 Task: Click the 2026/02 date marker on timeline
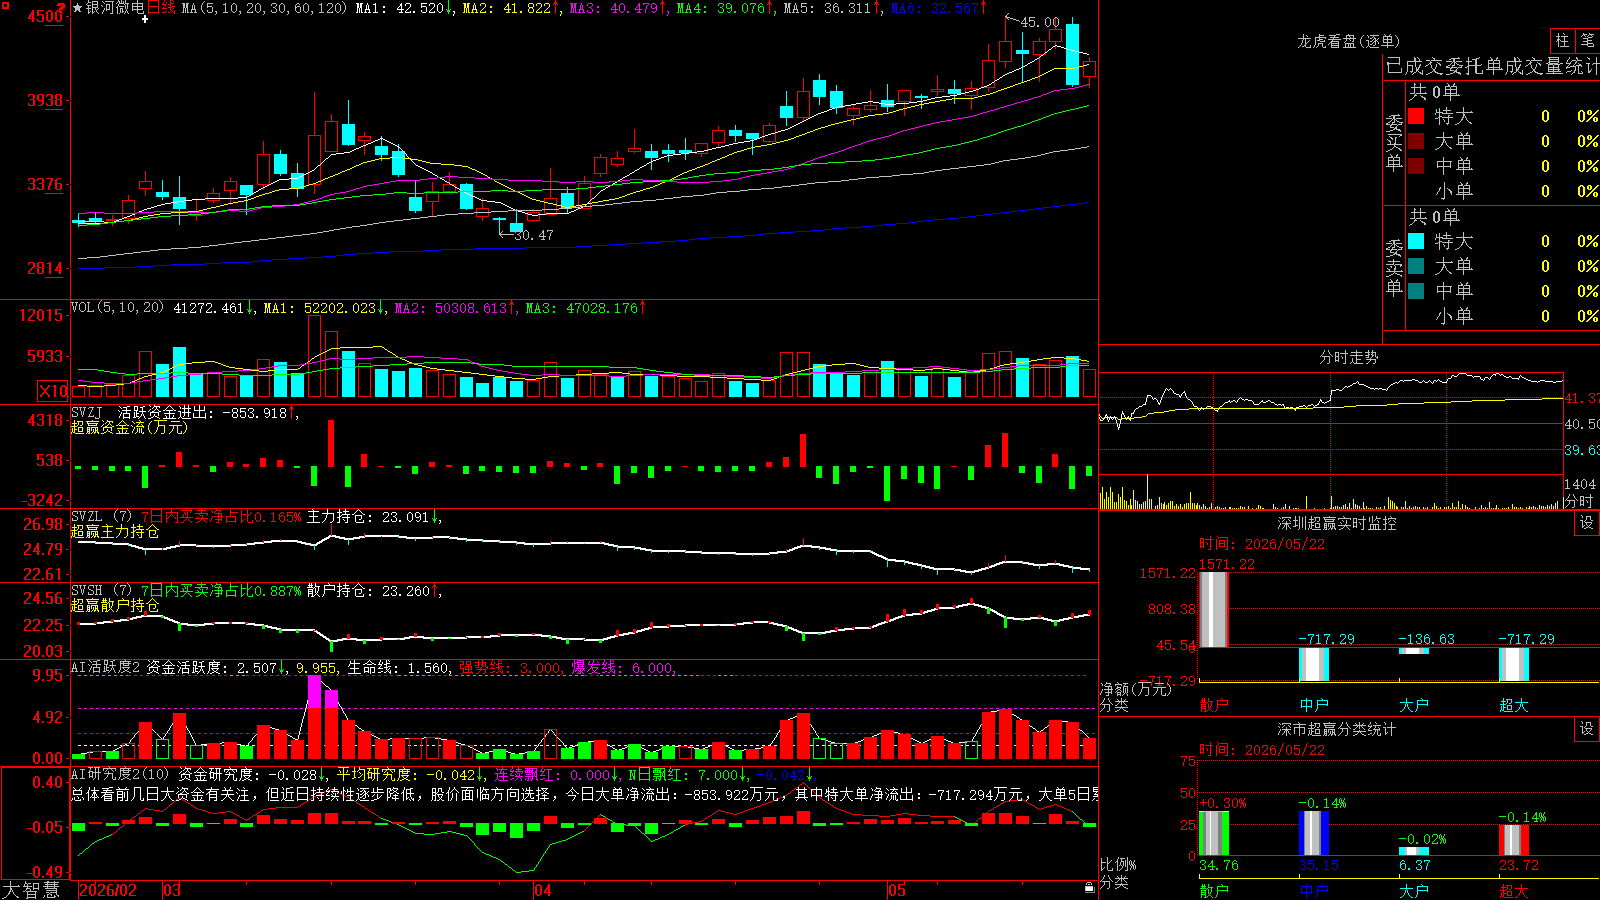point(108,890)
